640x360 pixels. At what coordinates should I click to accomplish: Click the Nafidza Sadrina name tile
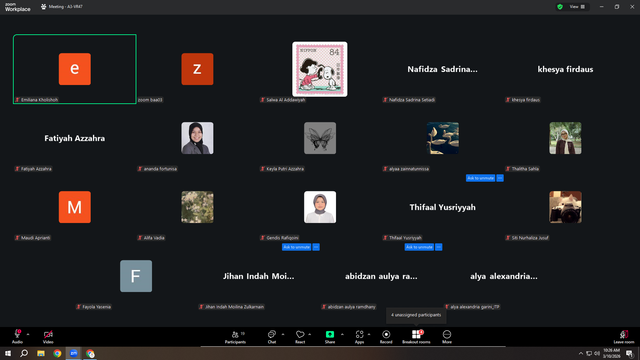pyautogui.click(x=442, y=69)
